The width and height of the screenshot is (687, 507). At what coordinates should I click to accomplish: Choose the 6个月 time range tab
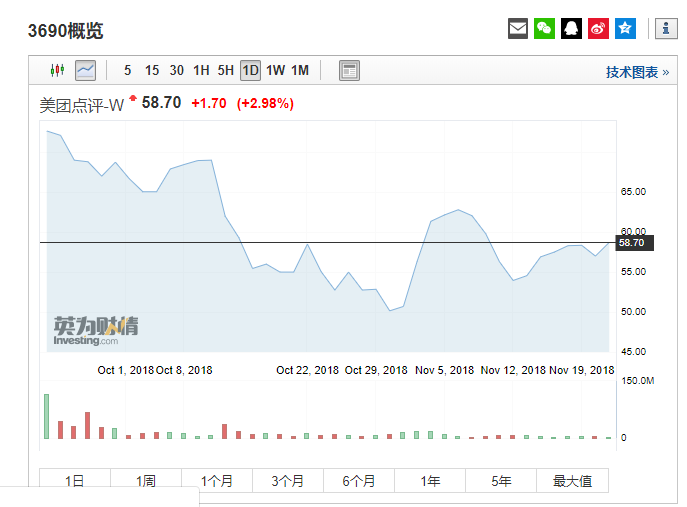(359, 481)
